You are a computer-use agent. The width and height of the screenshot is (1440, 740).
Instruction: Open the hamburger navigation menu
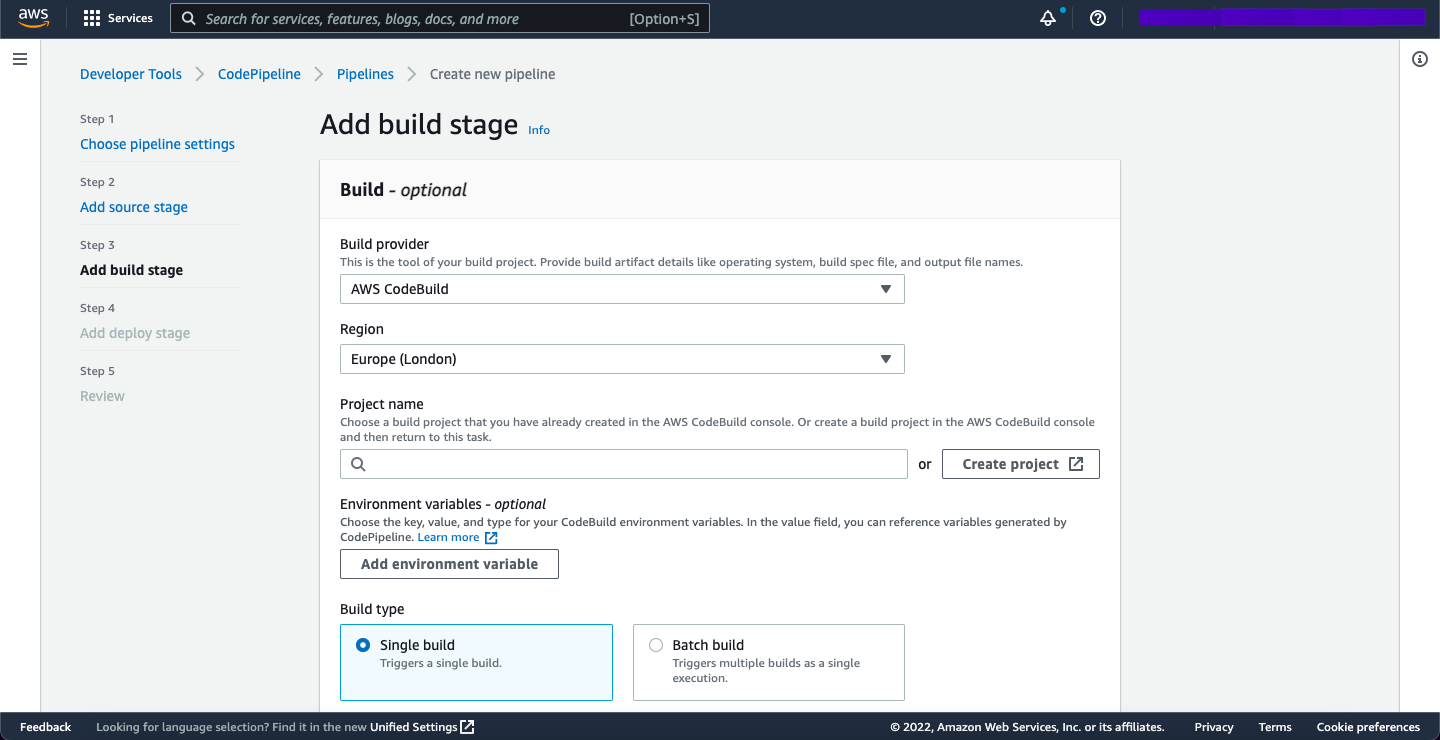point(19,59)
